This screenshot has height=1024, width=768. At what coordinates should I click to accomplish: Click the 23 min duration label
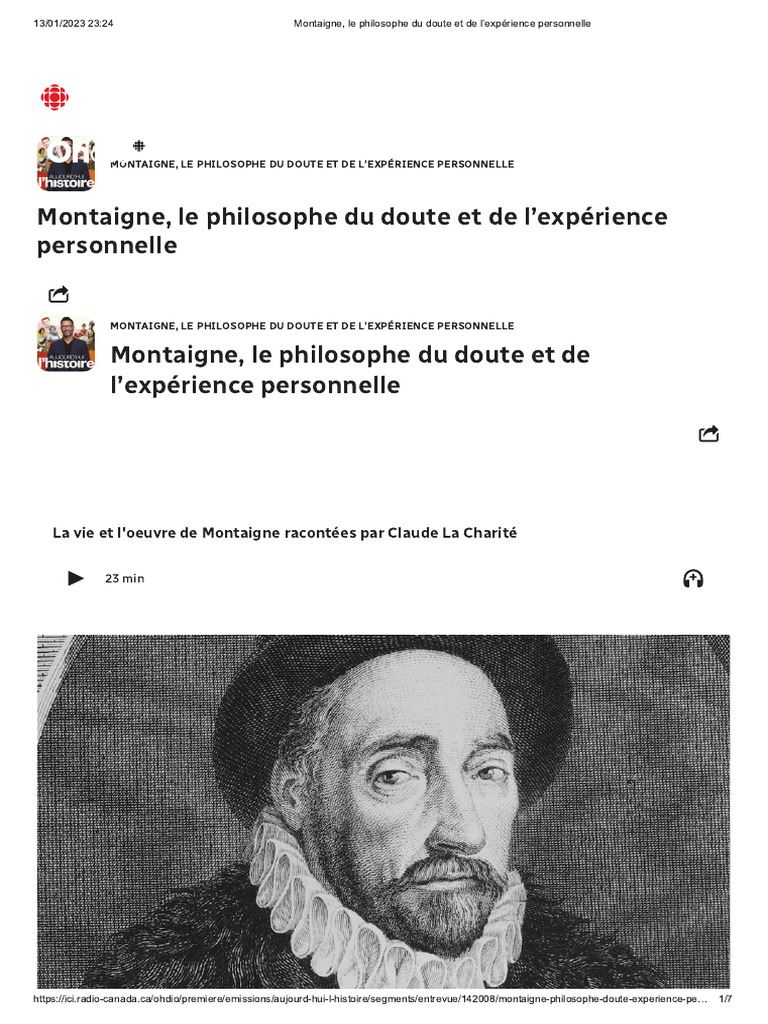point(125,579)
